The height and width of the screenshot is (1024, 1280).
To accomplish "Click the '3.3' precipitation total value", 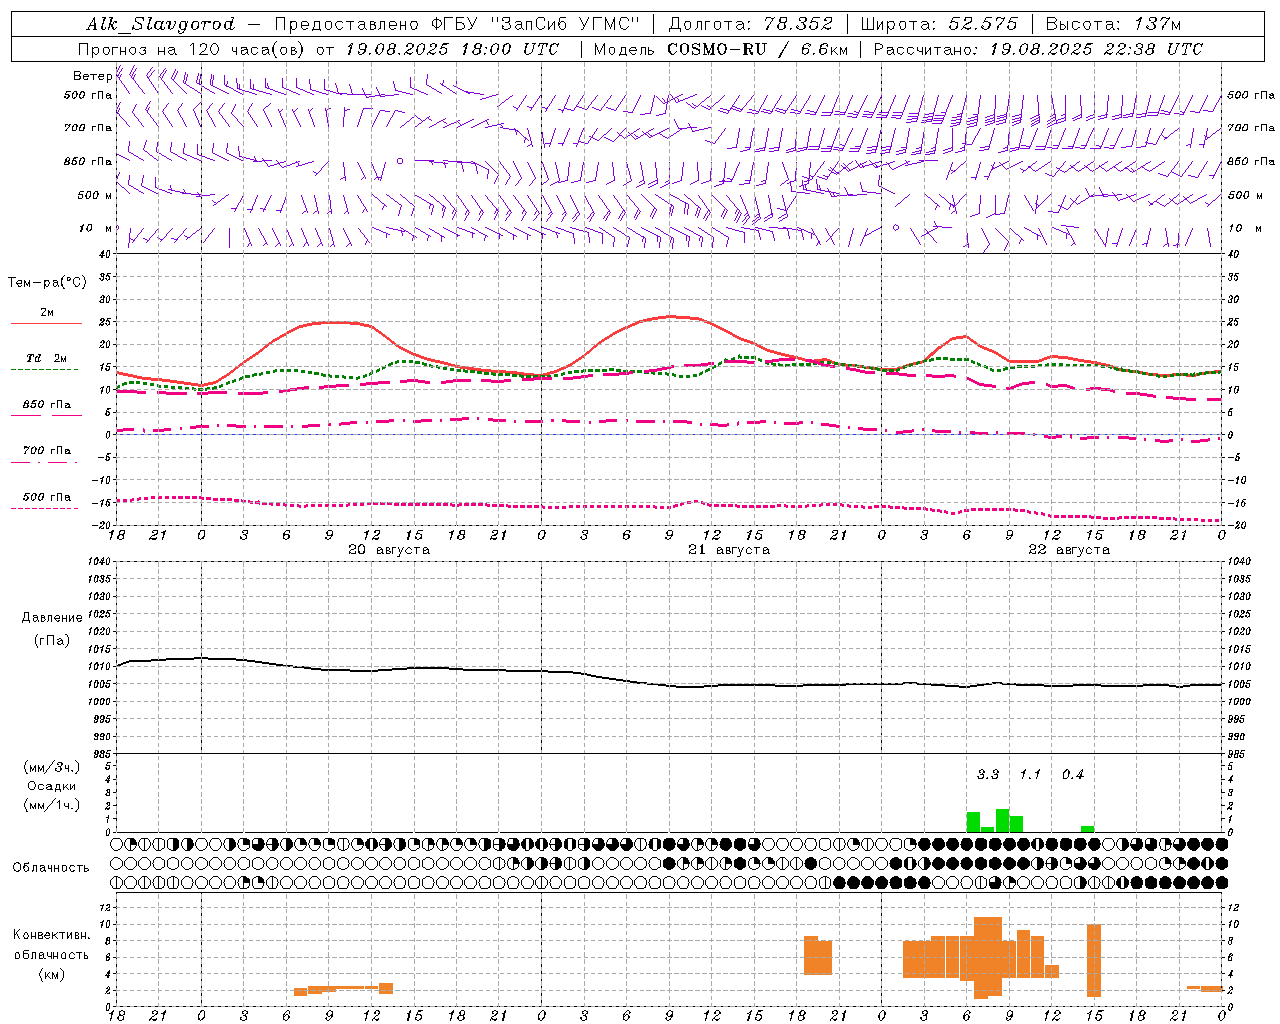I will (988, 774).
